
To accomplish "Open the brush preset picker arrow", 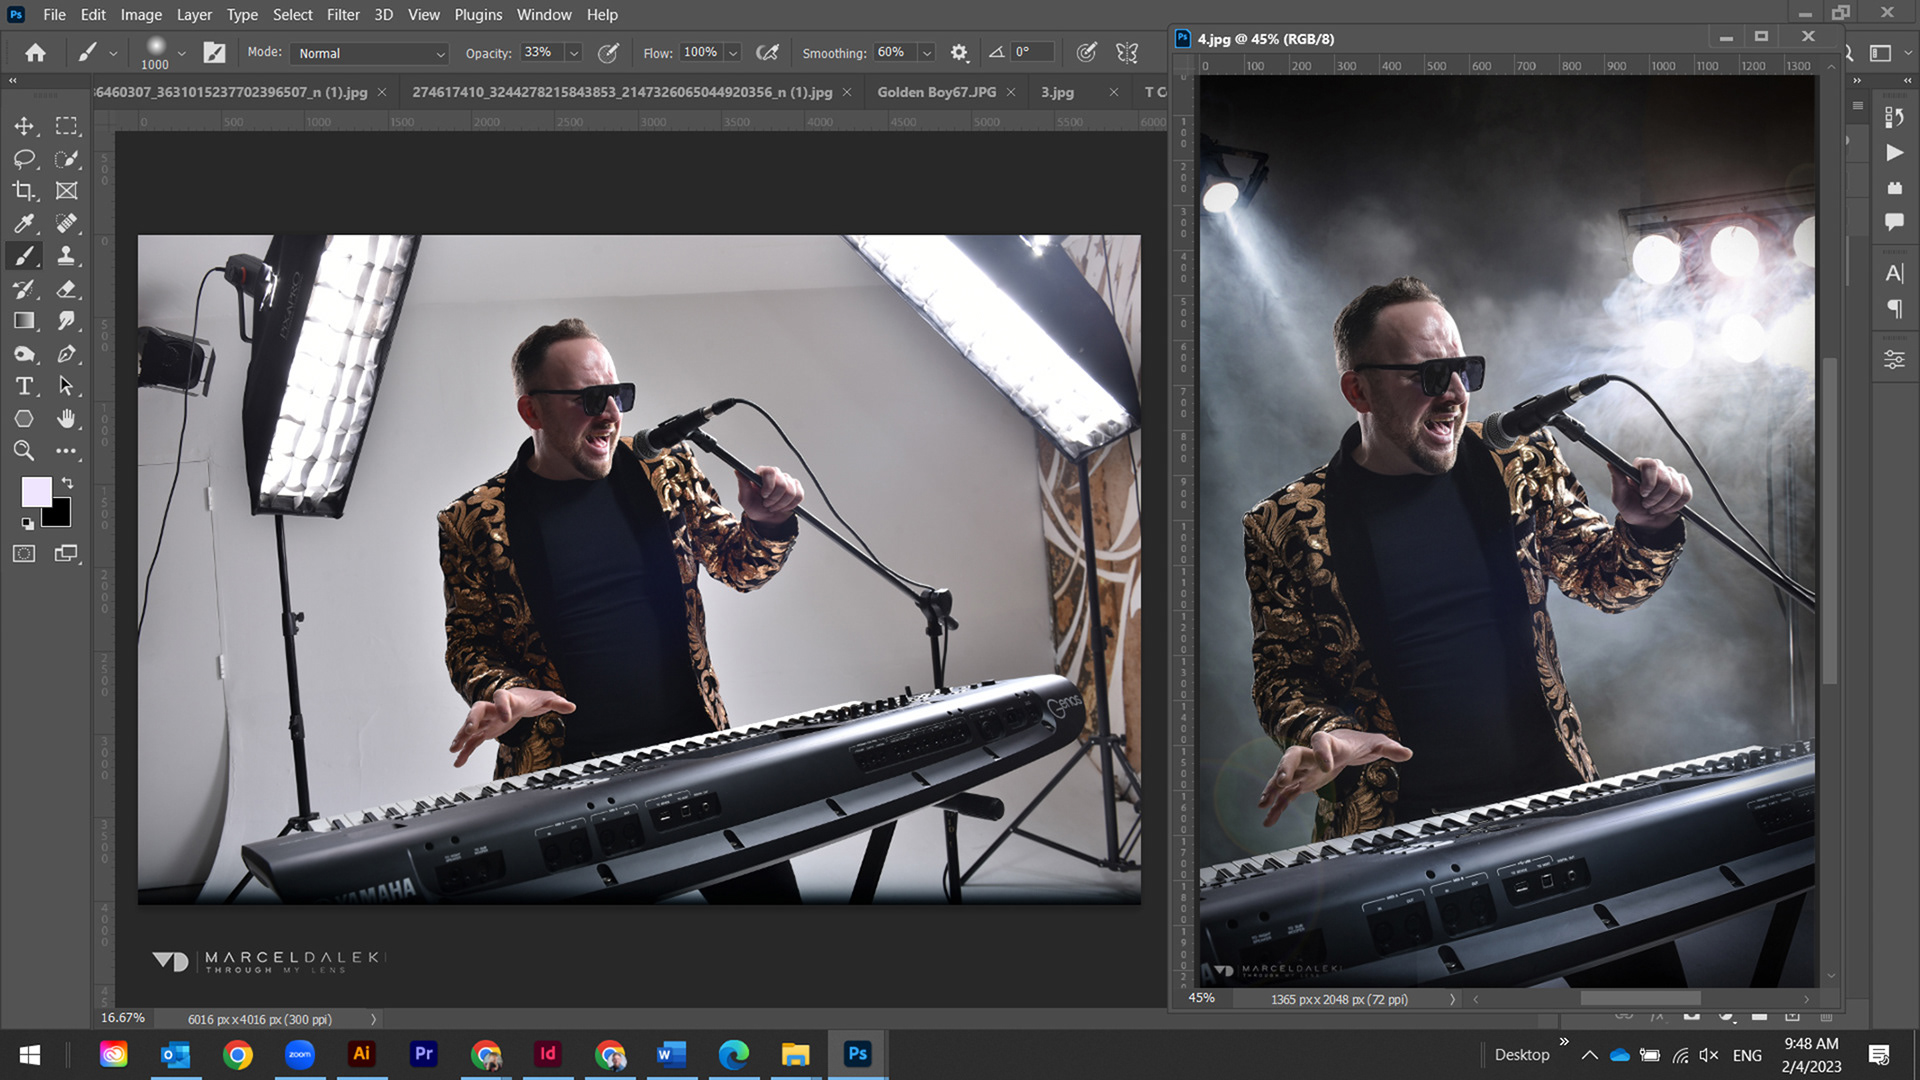I will pos(181,53).
